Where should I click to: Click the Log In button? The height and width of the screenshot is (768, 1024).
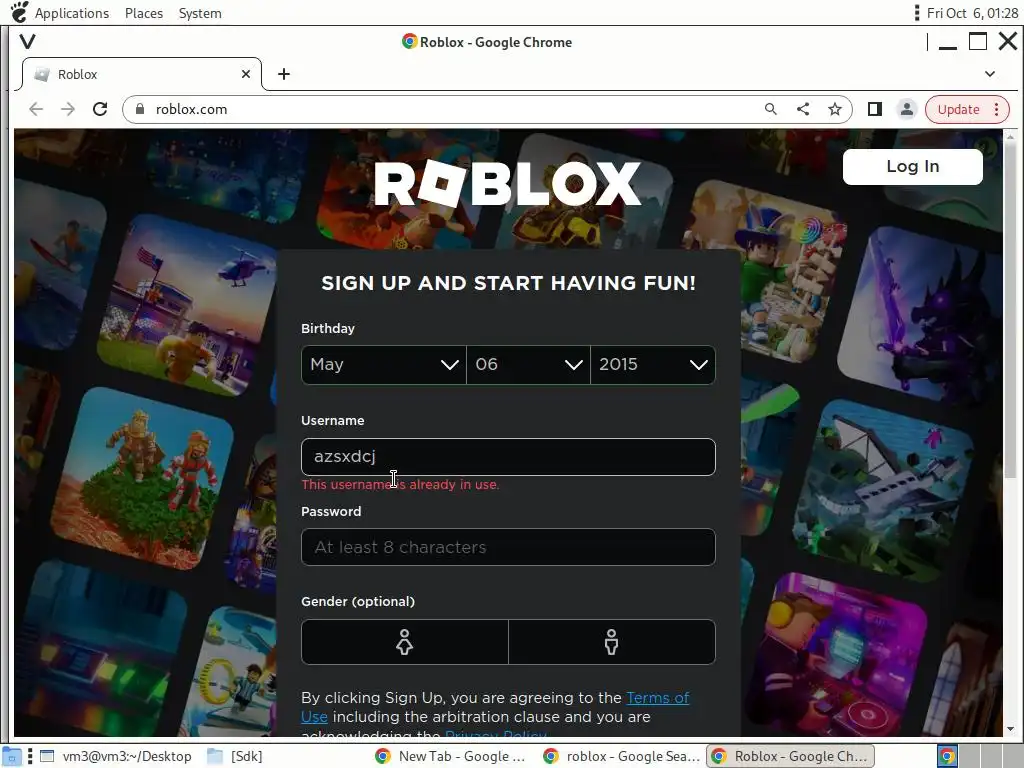[912, 167]
